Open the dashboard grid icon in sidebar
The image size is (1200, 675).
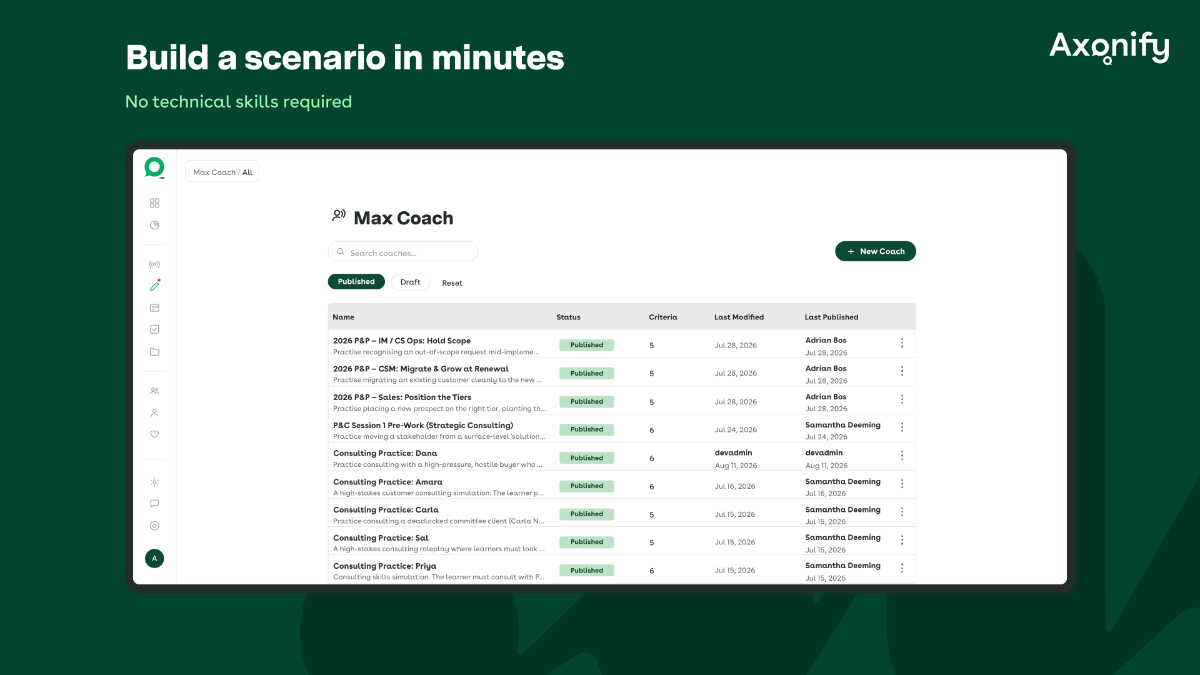[x=154, y=203]
